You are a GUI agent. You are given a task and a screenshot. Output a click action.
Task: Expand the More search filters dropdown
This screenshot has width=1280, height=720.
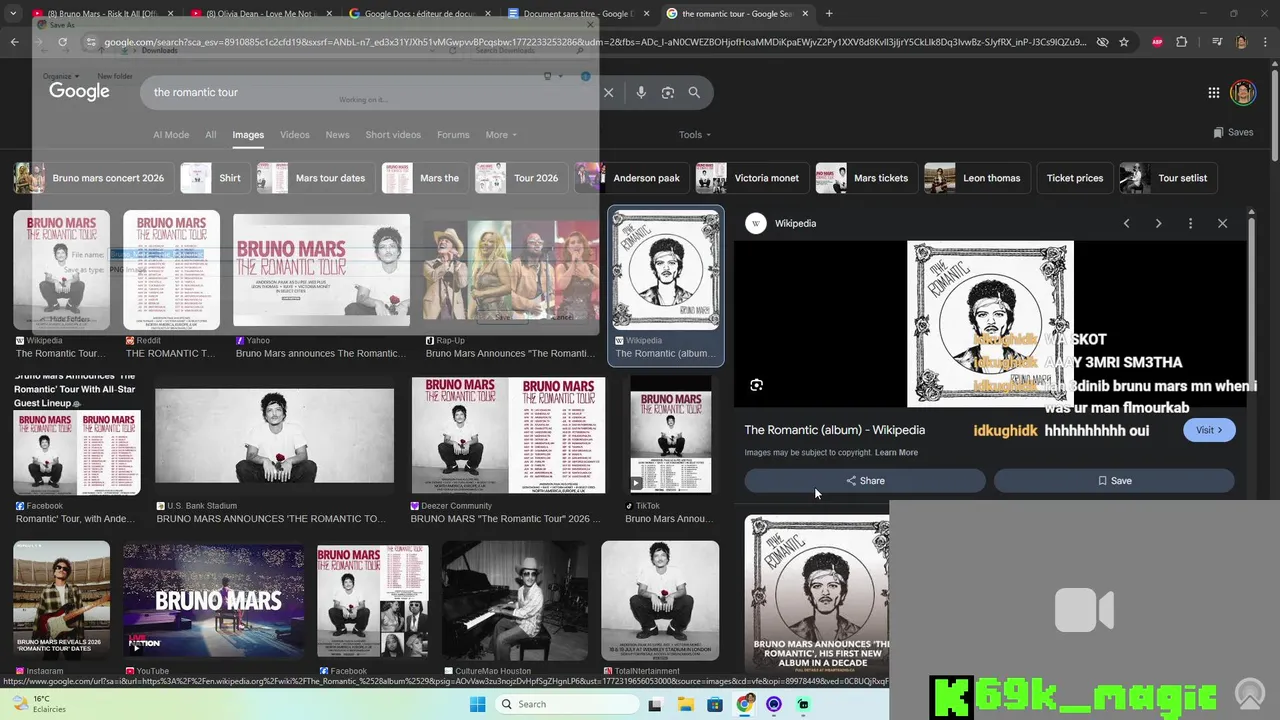point(501,135)
